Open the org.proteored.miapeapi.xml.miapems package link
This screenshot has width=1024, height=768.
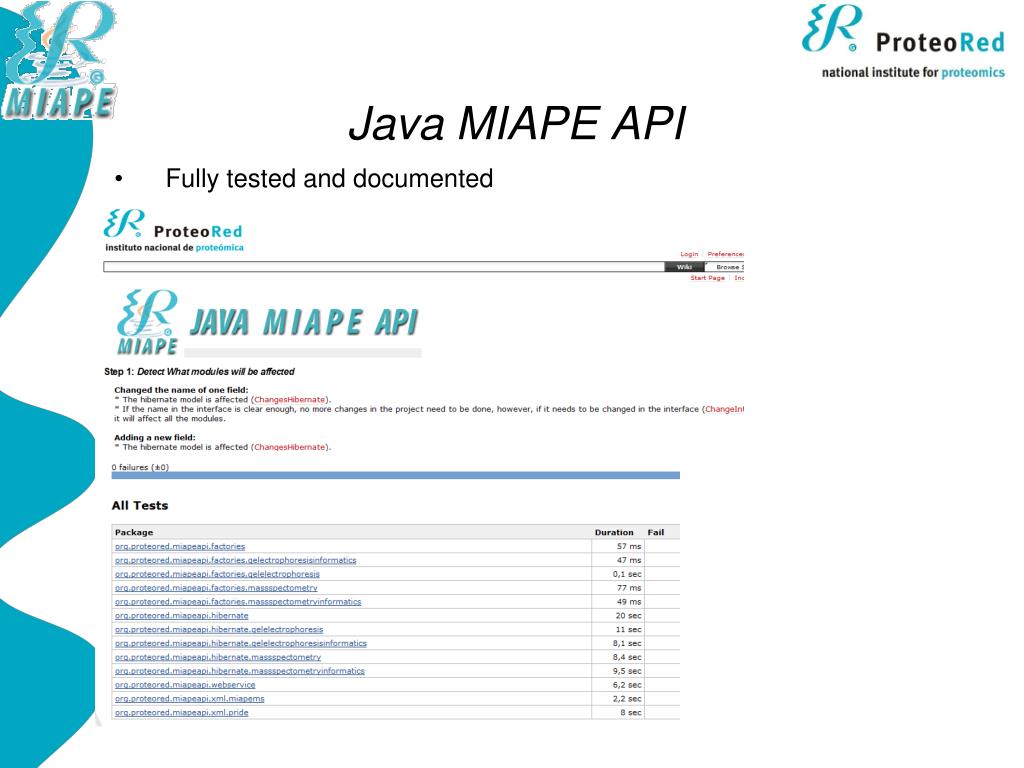tap(189, 699)
